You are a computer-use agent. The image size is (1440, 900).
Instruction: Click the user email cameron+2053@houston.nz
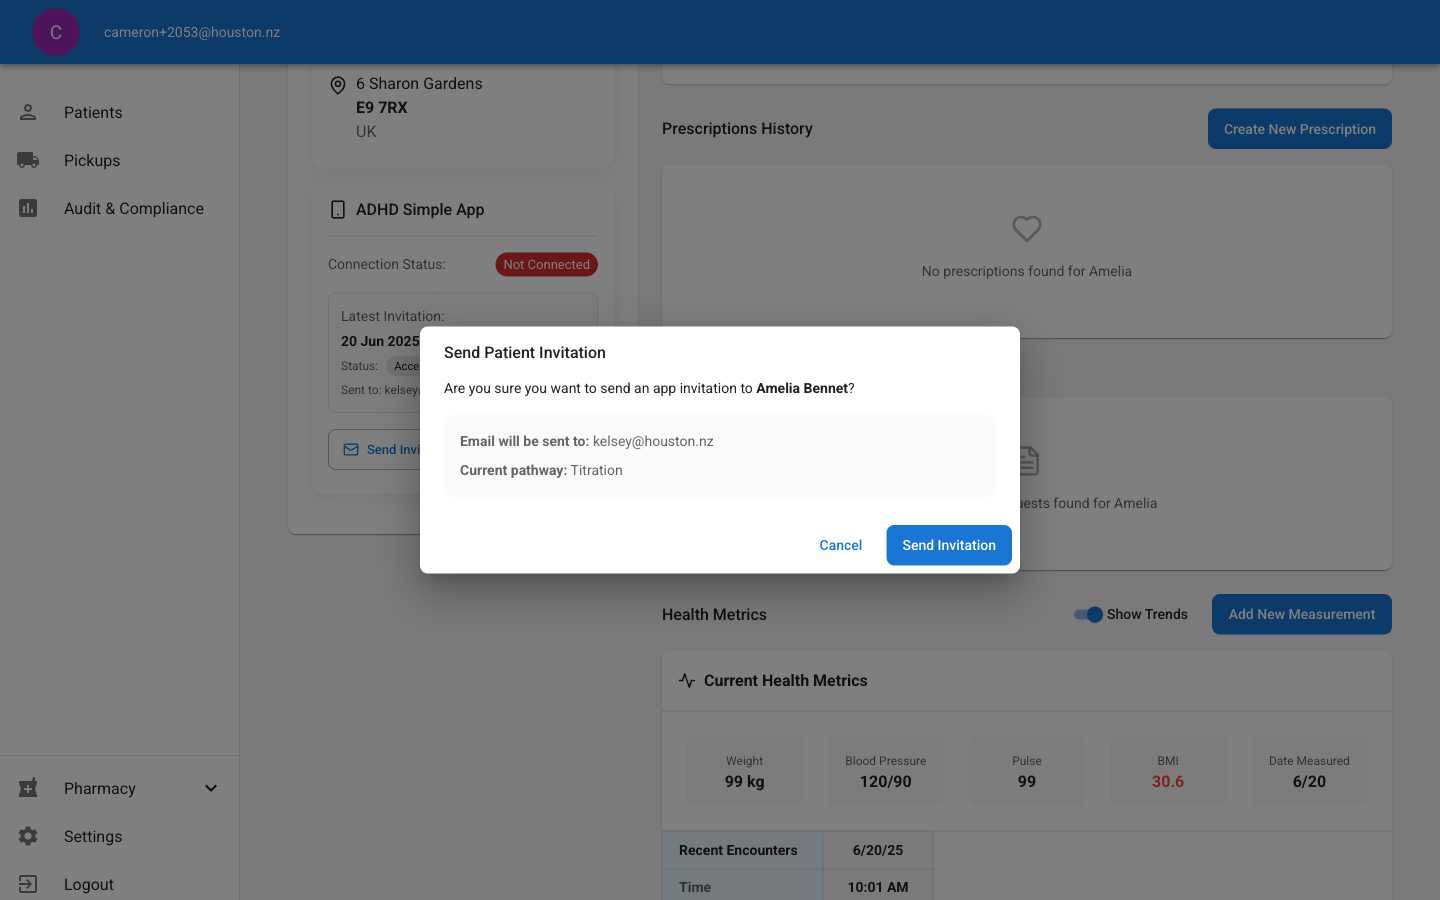pyautogui.click(x=192, y=32)
